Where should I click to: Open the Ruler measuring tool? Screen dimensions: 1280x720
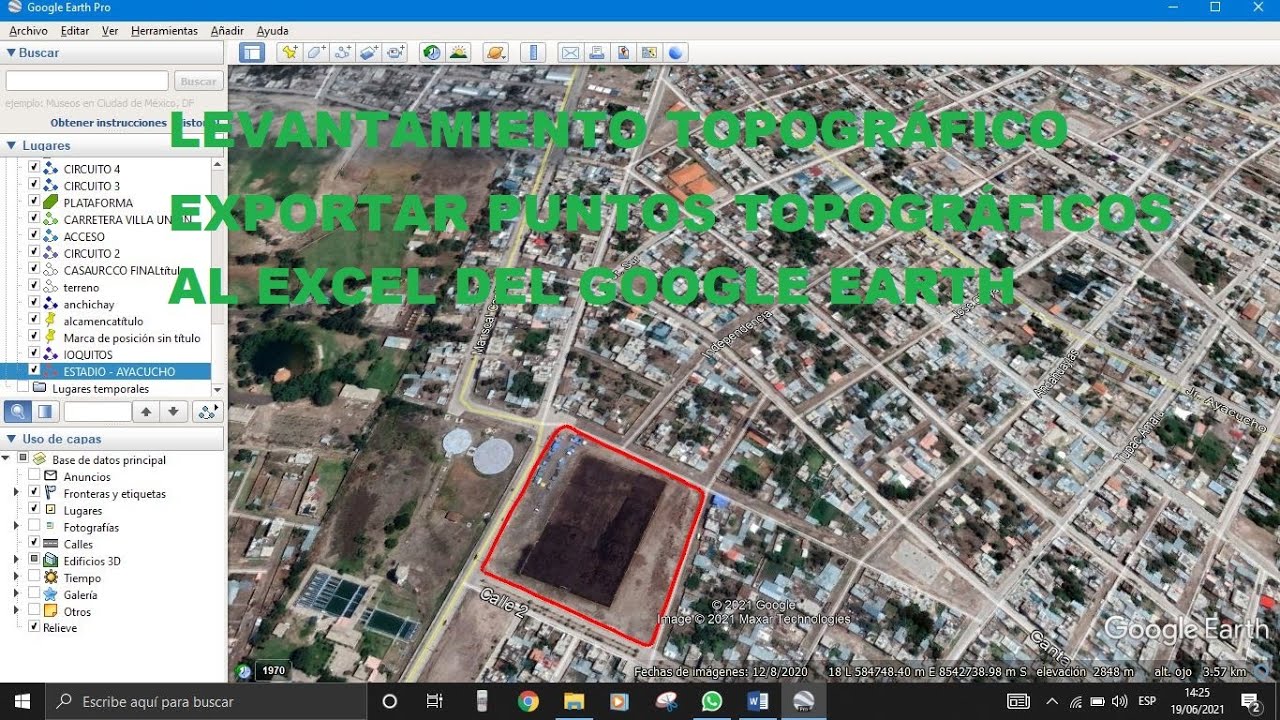point(532,53)
